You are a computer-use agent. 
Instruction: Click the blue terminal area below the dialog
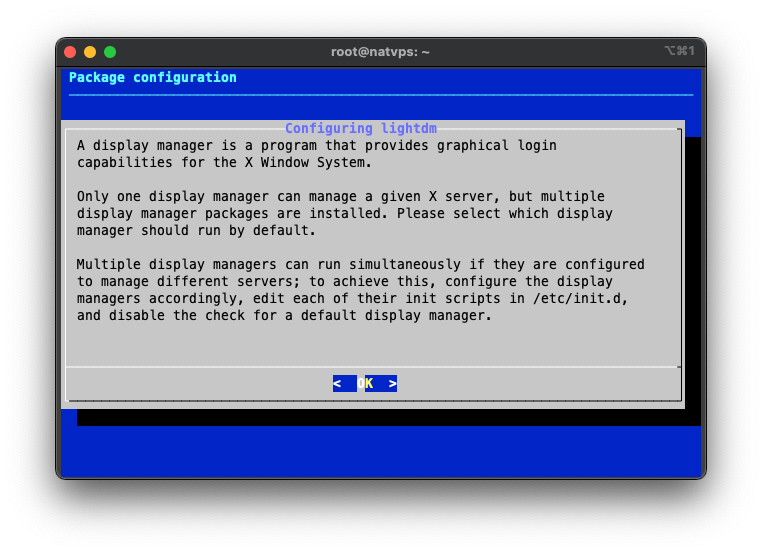(380, 450)
